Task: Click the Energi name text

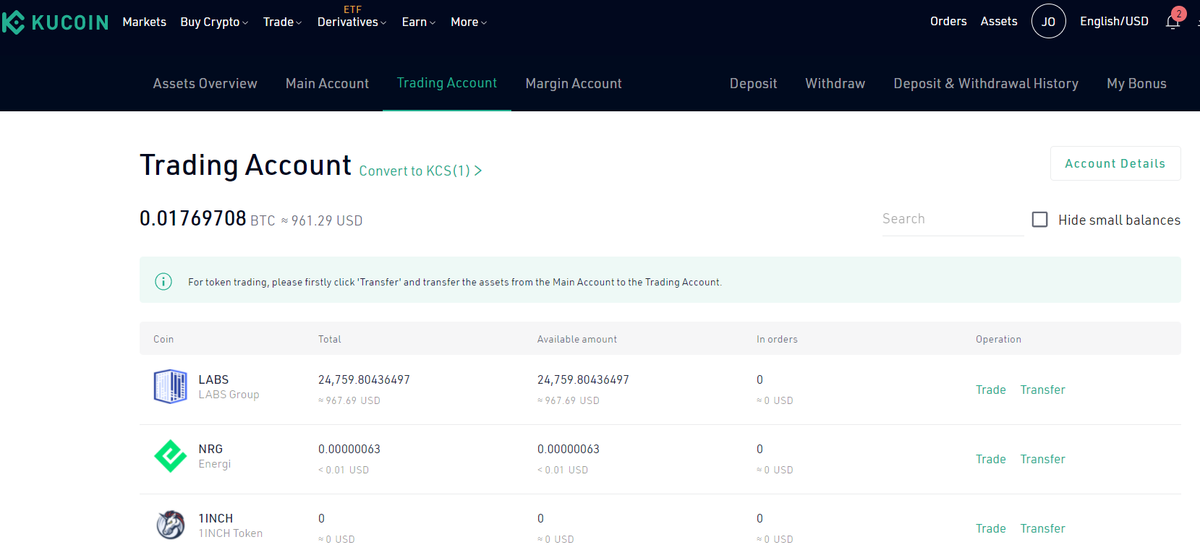Action: tap(215, 464)
